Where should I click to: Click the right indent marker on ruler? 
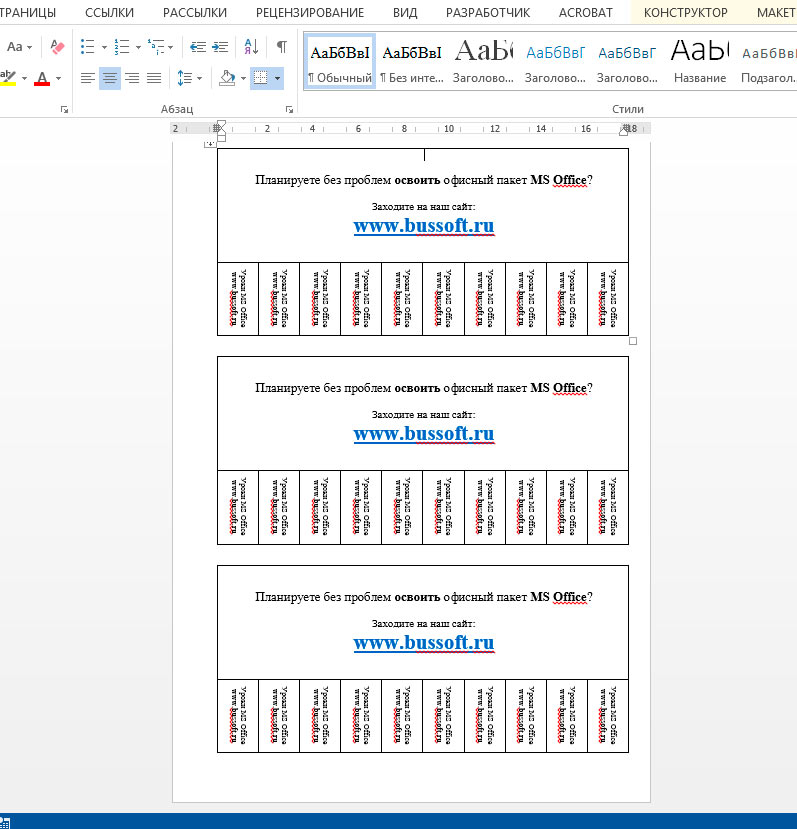[624, 131]
